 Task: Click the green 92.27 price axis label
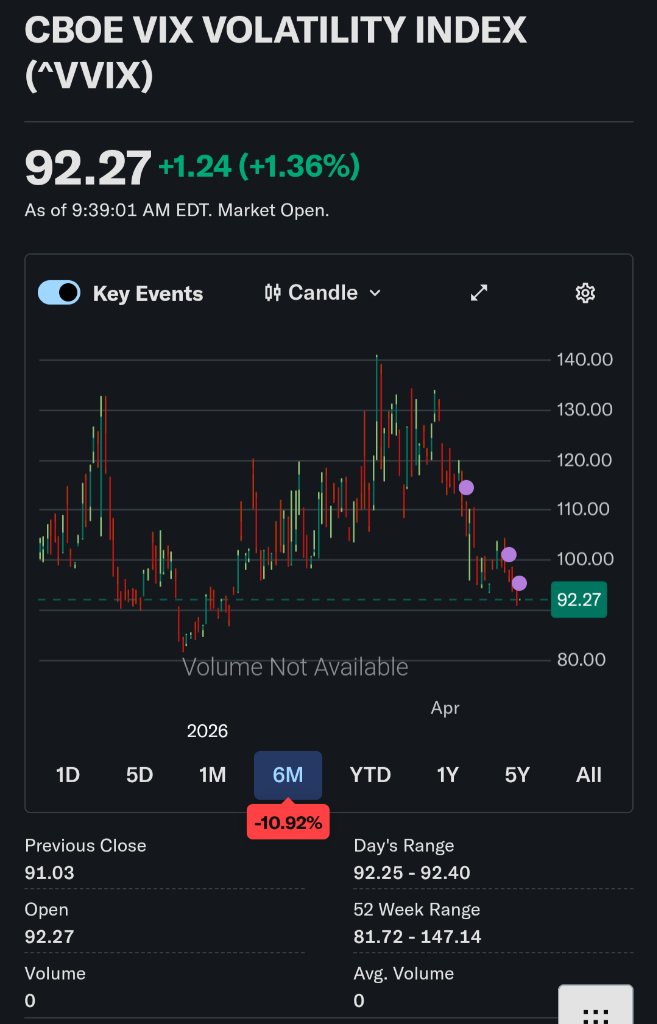point(578,600)
